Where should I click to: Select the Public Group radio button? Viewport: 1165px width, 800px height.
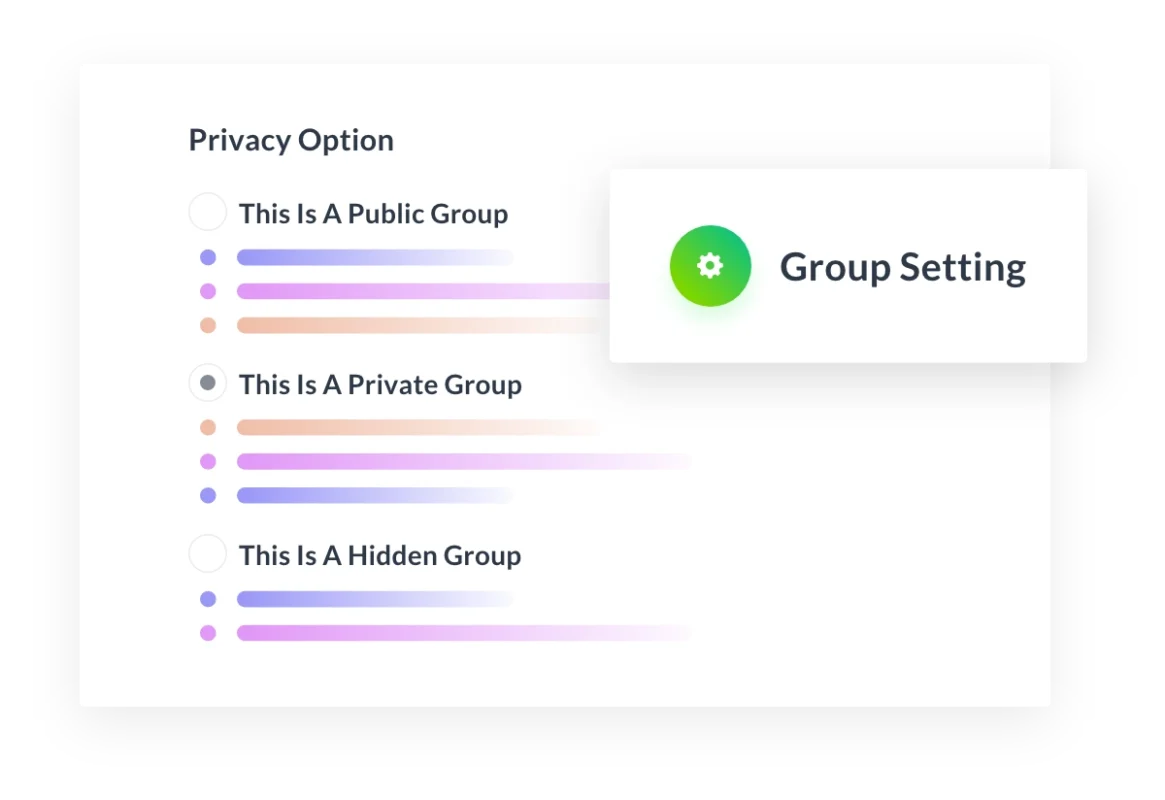click(208, 212)
